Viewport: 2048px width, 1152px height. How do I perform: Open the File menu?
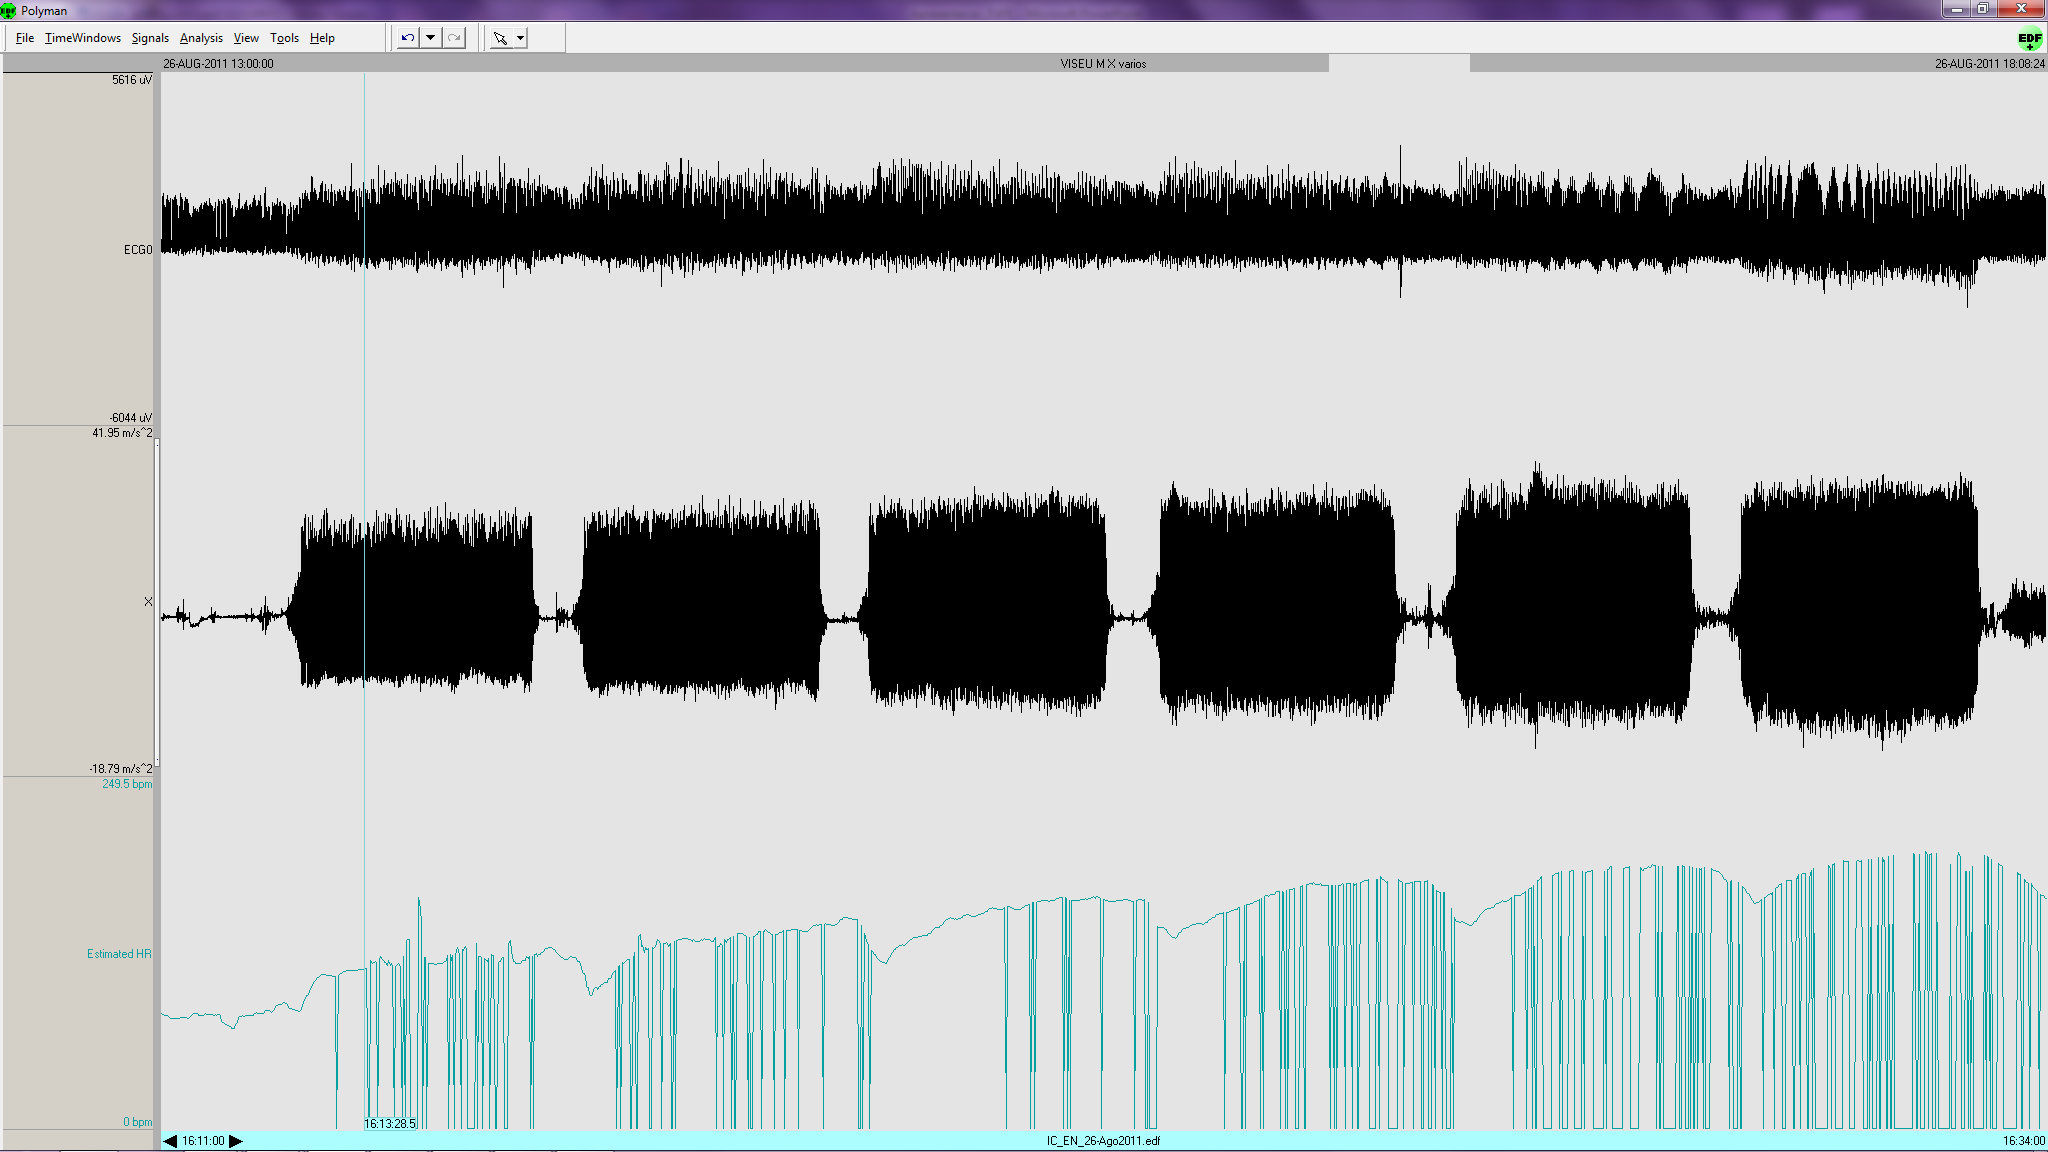[x=25, y=38]
